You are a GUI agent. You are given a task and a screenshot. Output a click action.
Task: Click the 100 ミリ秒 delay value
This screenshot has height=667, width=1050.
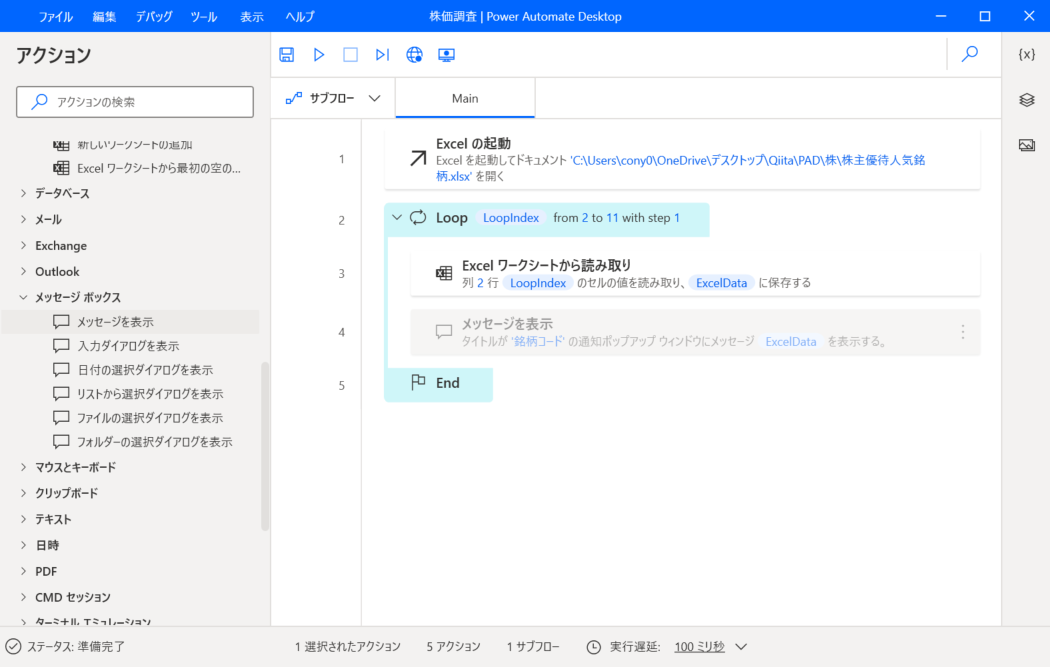pyautogui.click(x=699, y=647)
